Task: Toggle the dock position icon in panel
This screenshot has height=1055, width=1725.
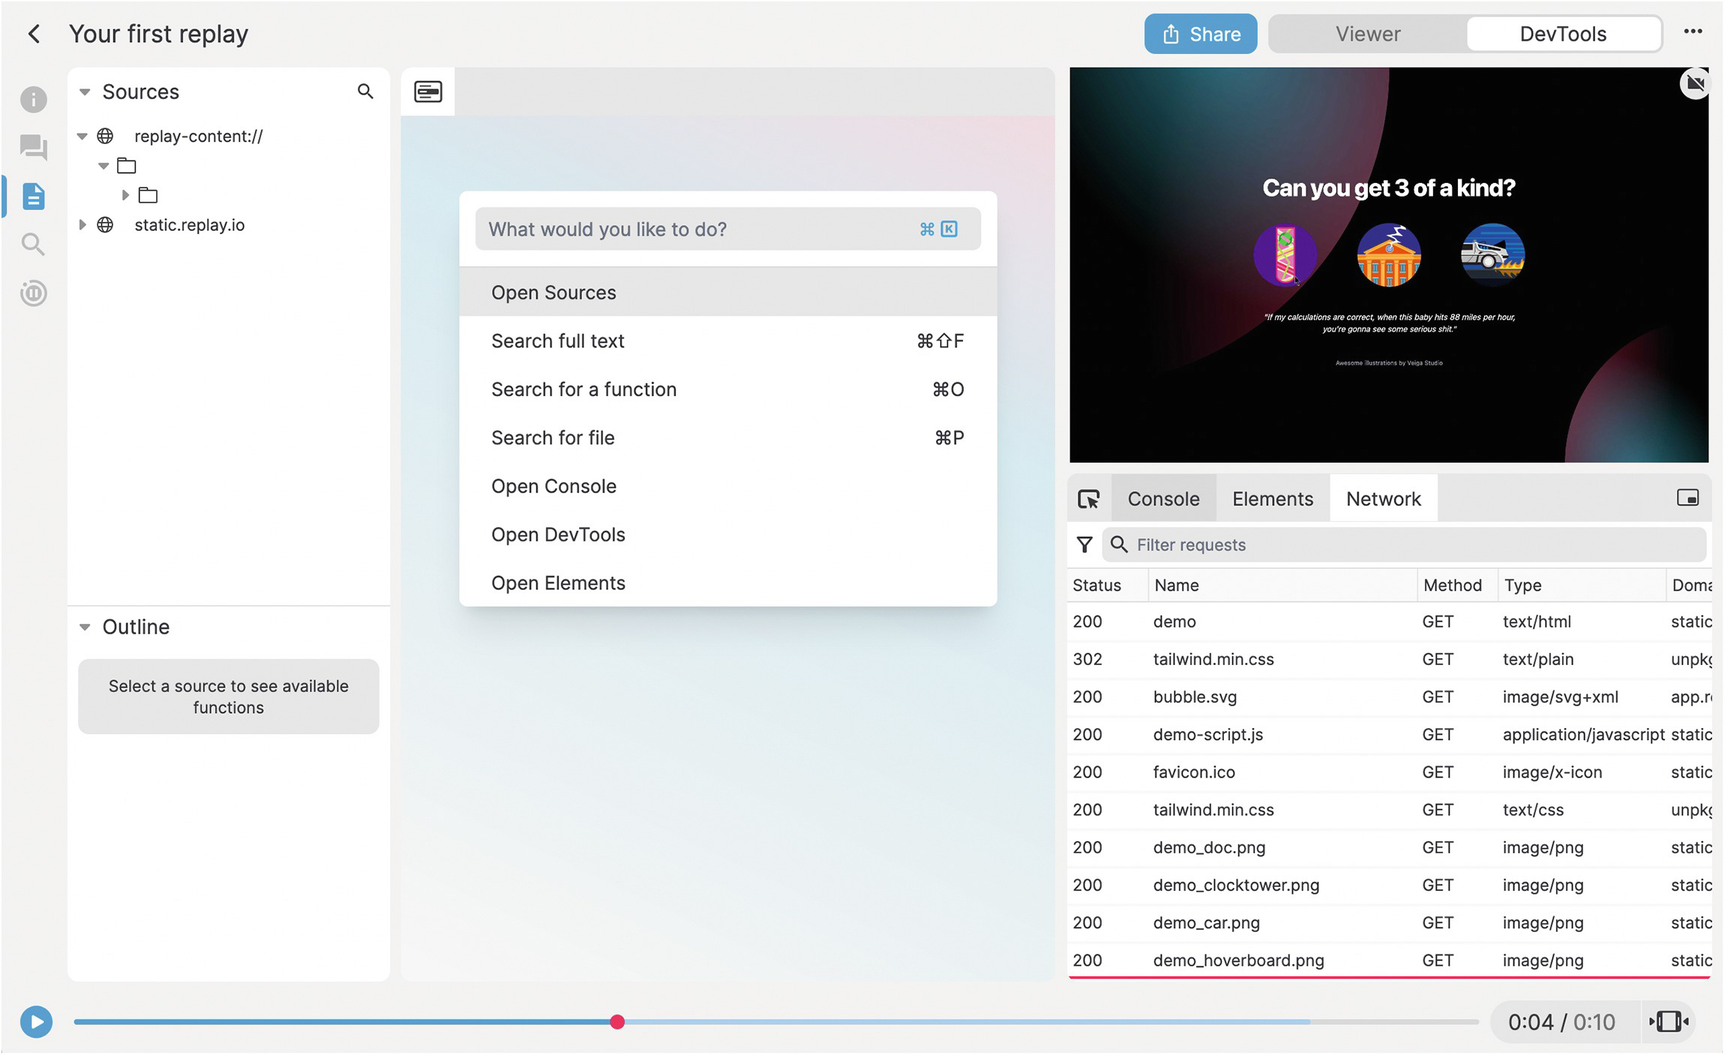Action: (x=1687, y=498)
